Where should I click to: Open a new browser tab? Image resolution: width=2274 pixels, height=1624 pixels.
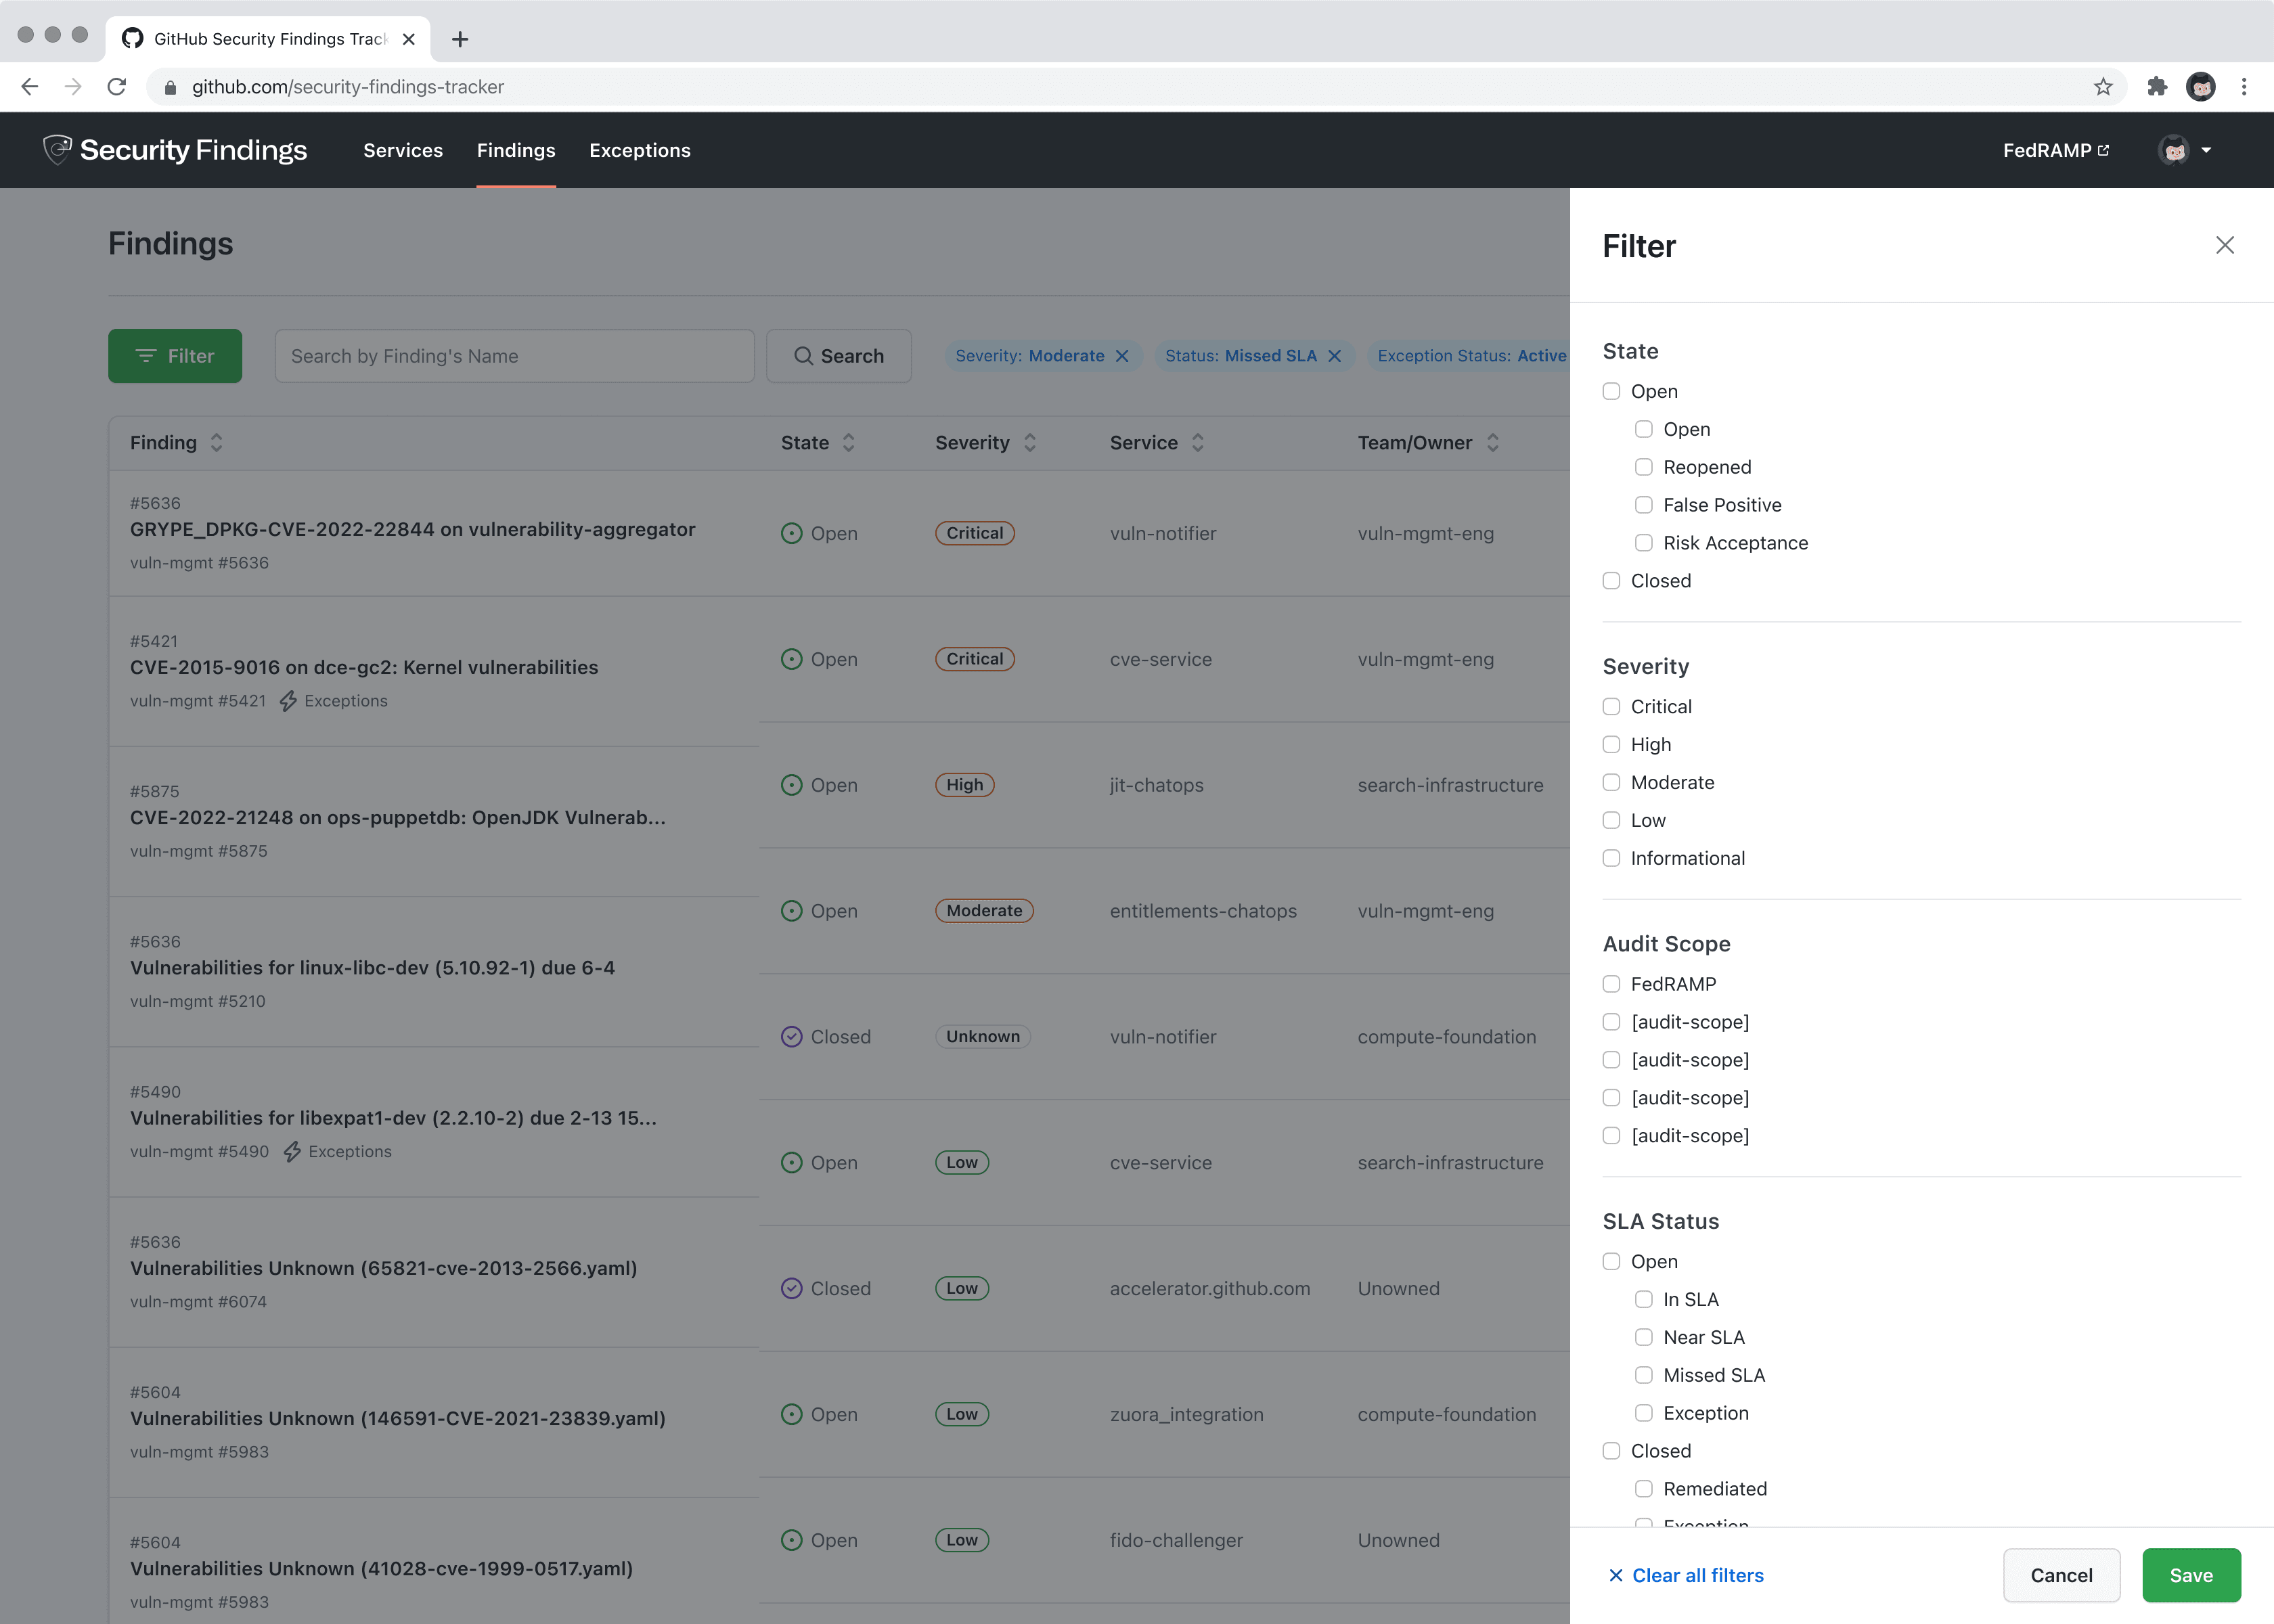[x=460, y=39]
